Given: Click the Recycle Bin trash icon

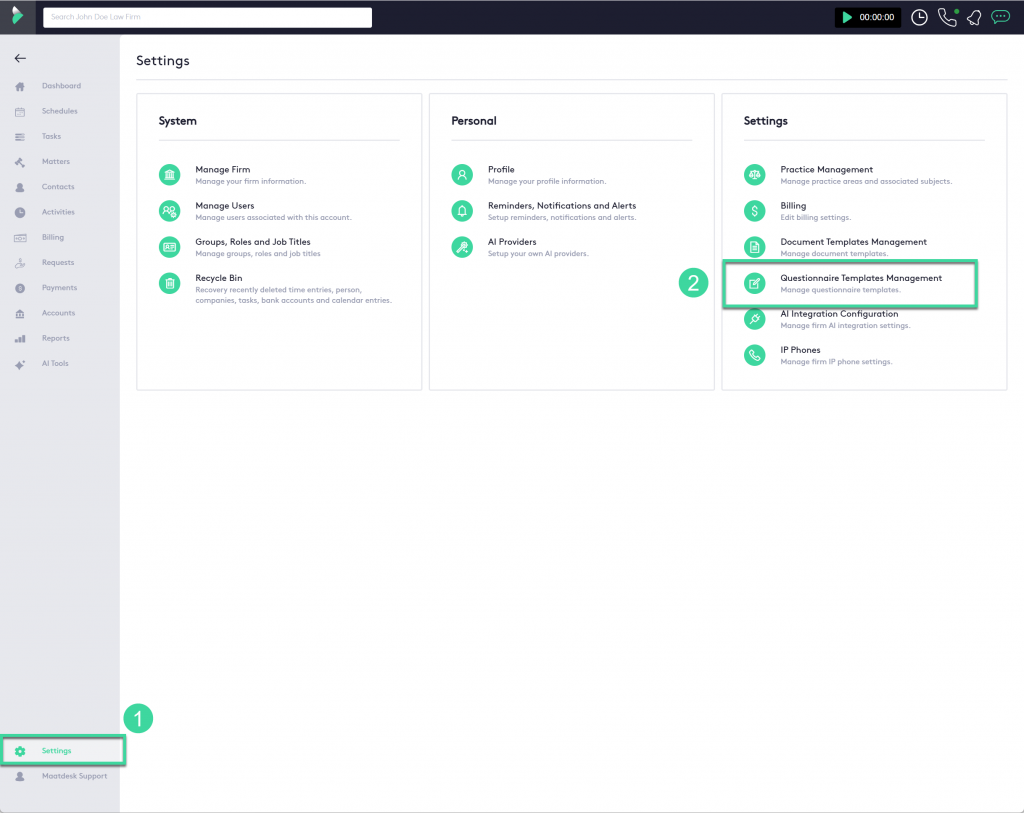Looking at the screenshot, I should [170, 283].
